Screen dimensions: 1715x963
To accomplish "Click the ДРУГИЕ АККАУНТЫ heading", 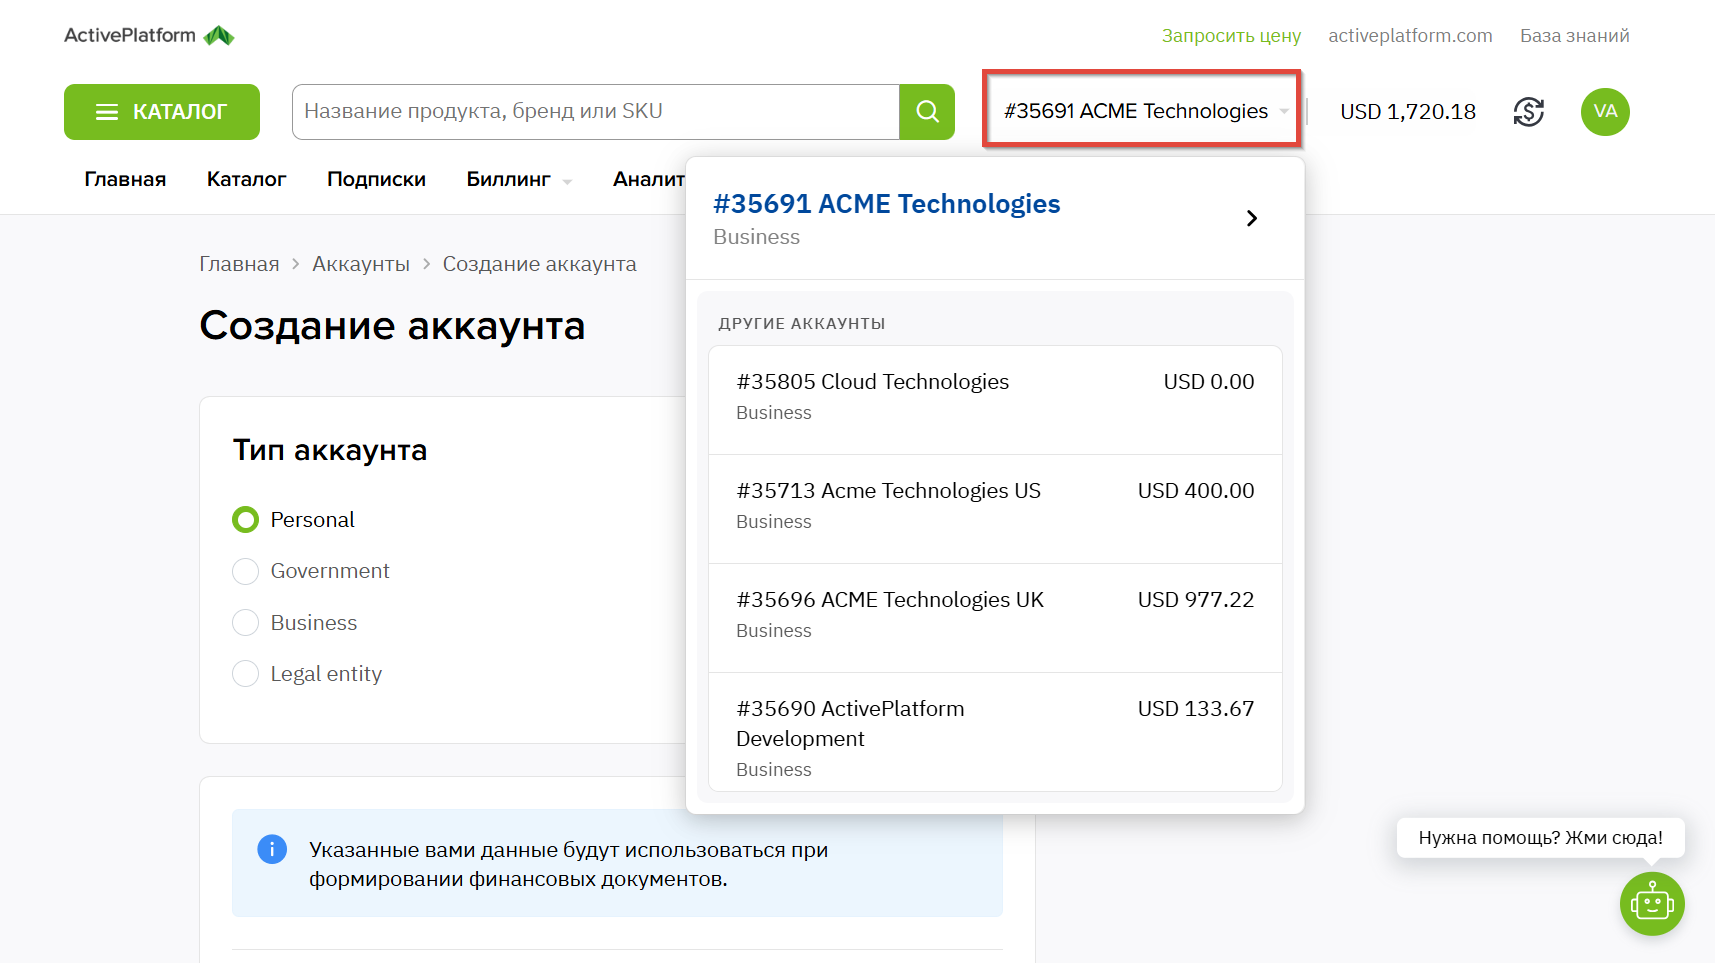I will pos(802,324).
